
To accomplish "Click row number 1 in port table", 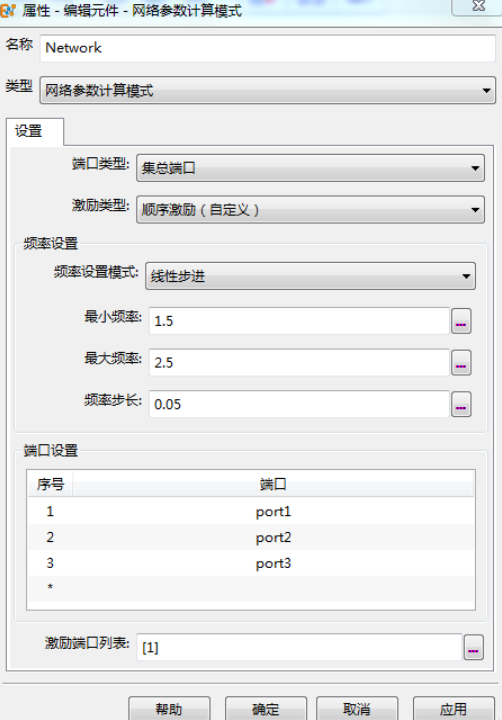I will 50,512.
